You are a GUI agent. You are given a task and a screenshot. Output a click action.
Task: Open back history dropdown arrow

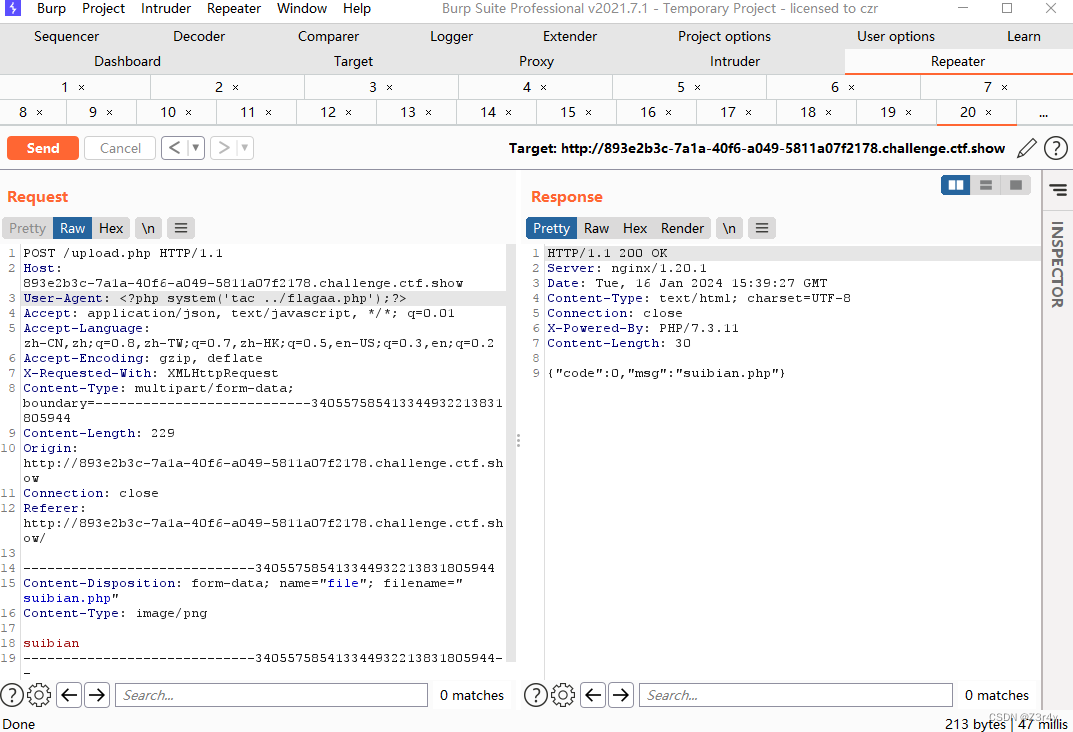click(x=196, y=148)
